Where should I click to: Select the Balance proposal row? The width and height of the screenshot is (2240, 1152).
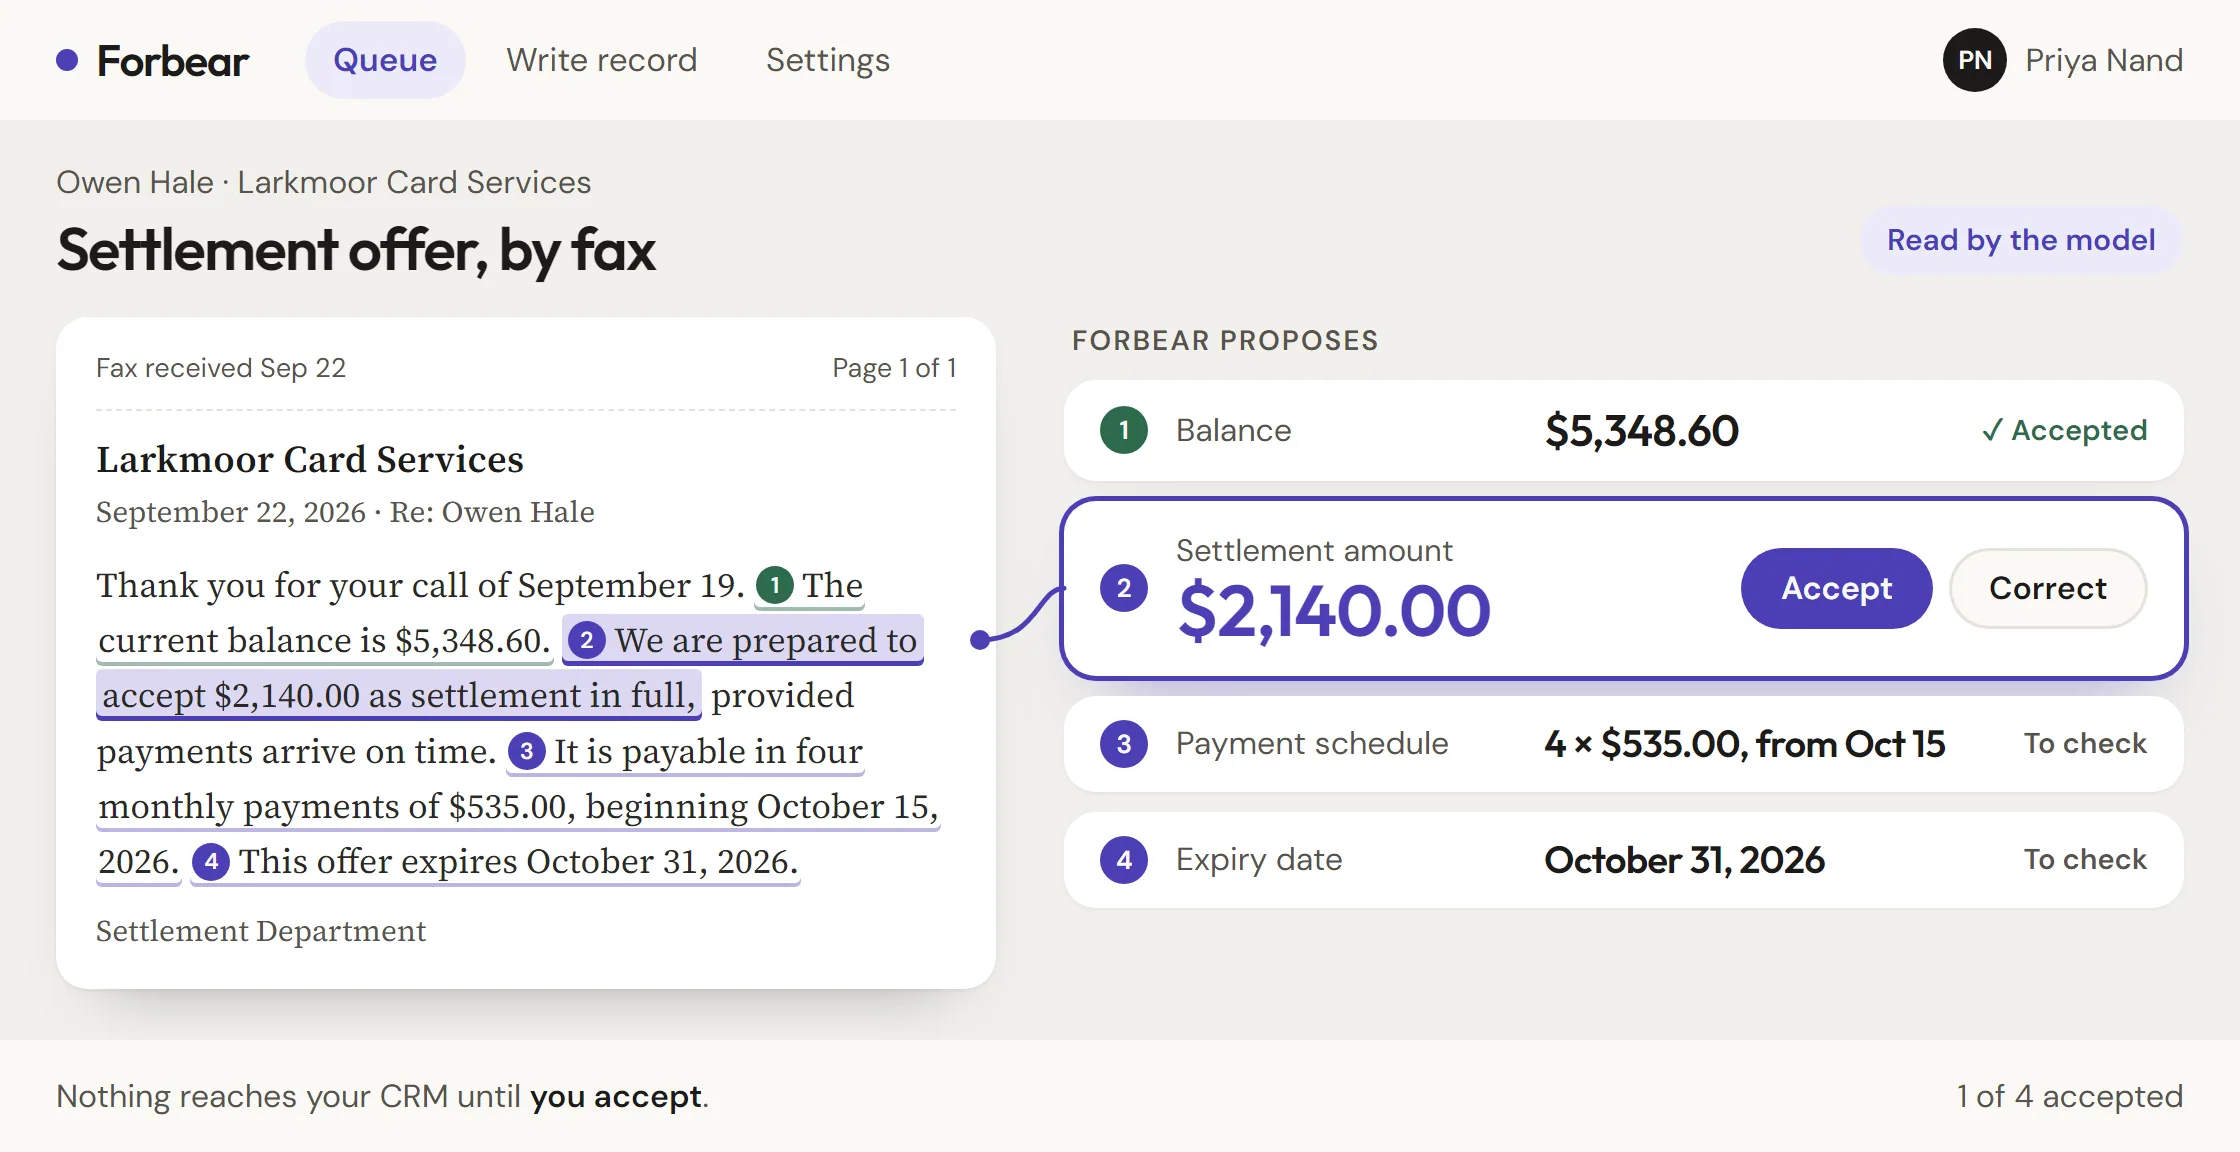(1623, 430)
